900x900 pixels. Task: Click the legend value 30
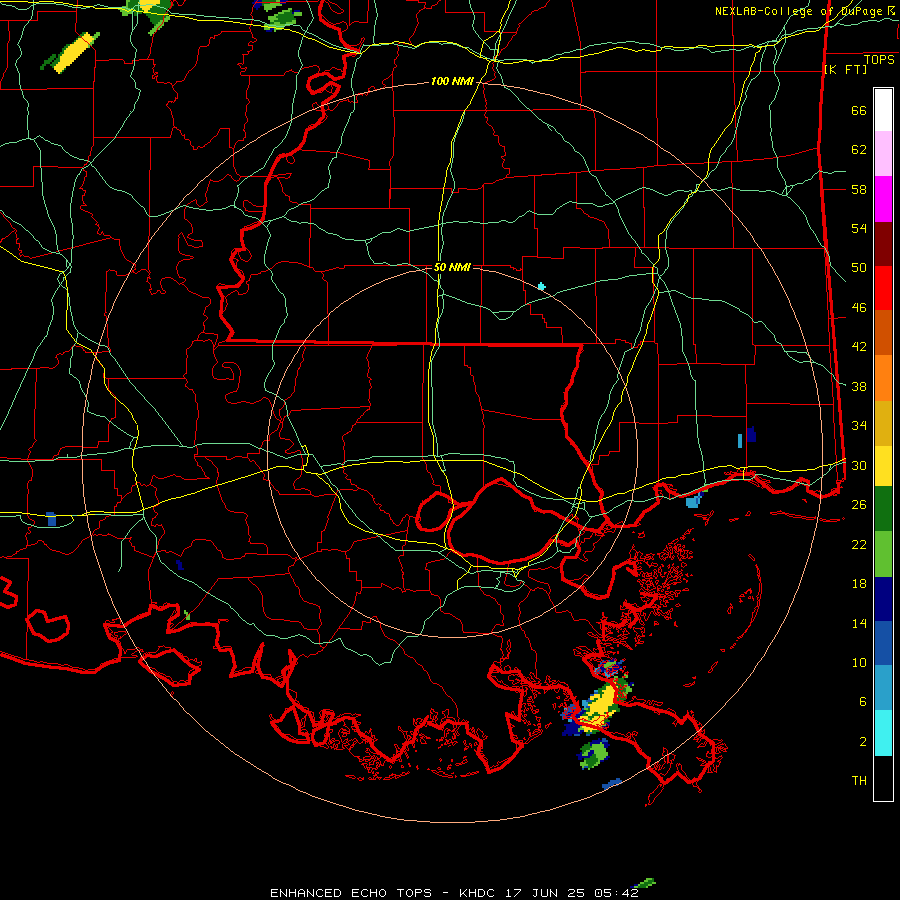tap(859, 465)
